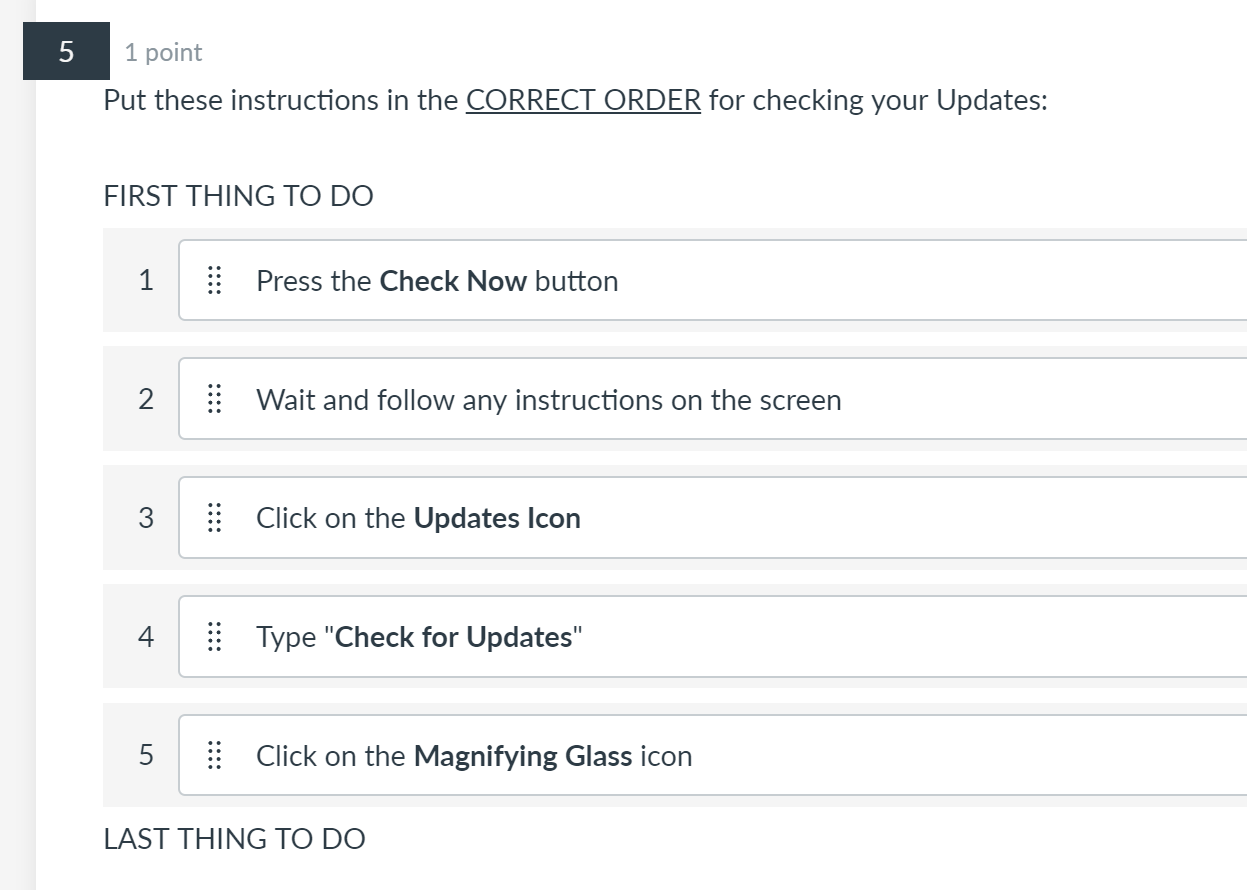The image size is (1247, 890).
Task: Click the drag handle for Magnifying Glass item
Action: [x=213, y=756]
